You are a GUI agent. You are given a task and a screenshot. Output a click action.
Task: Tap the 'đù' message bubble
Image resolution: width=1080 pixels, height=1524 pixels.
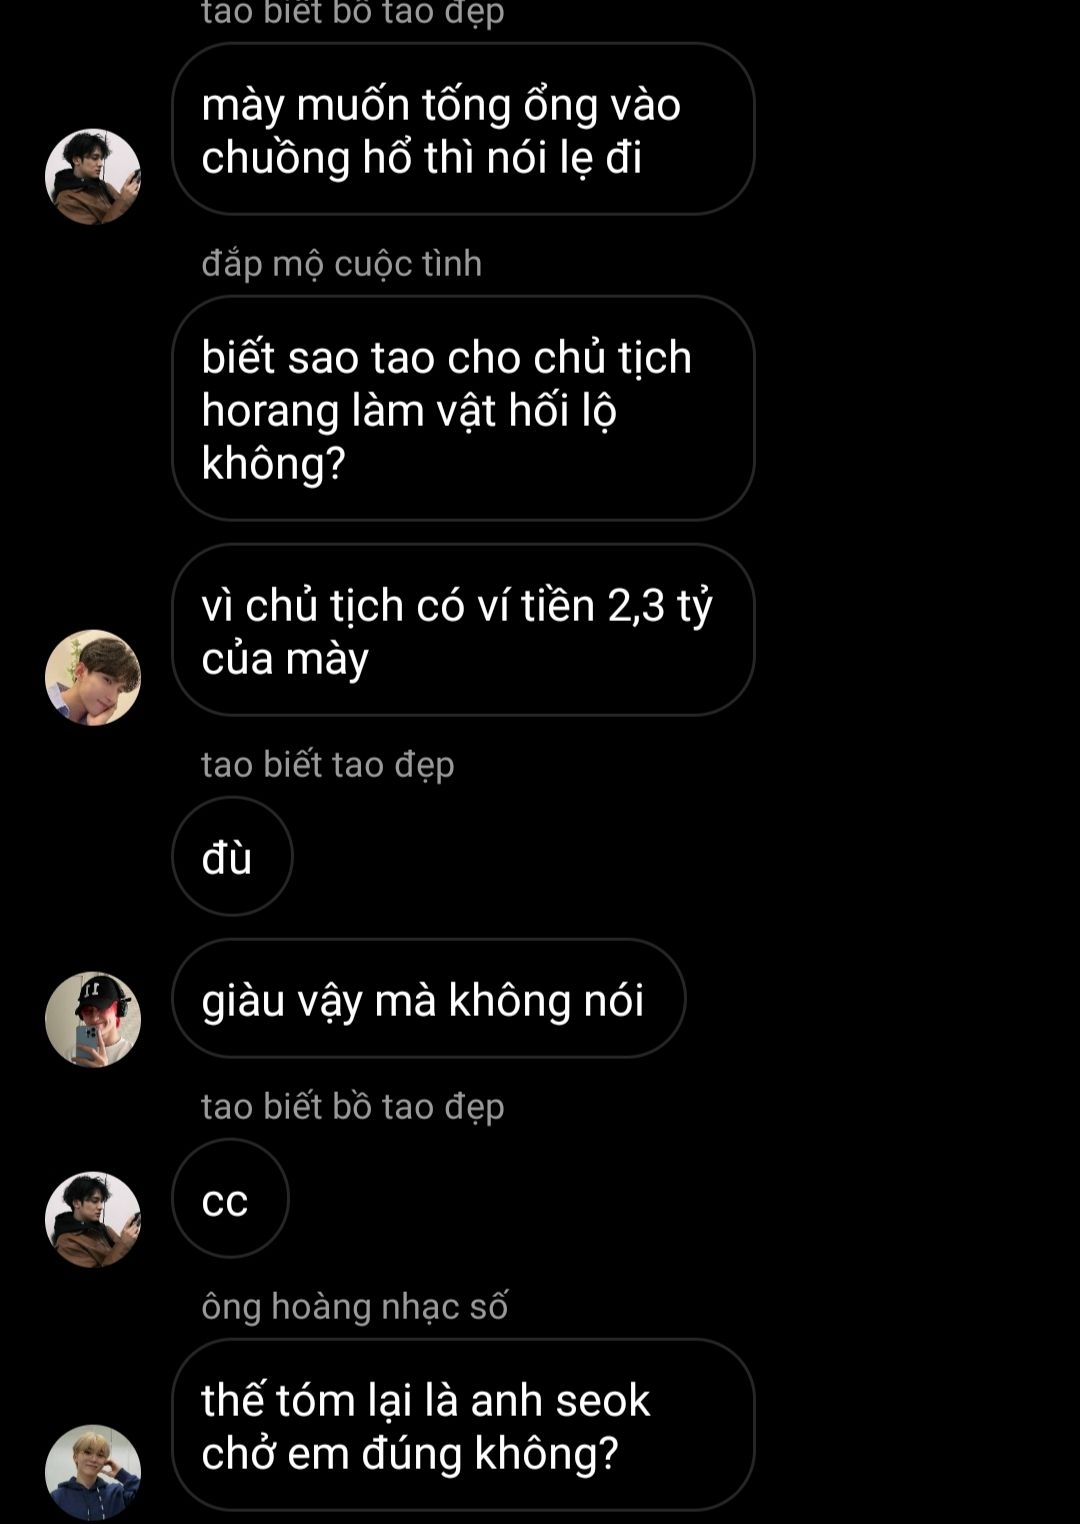[232, 856]
